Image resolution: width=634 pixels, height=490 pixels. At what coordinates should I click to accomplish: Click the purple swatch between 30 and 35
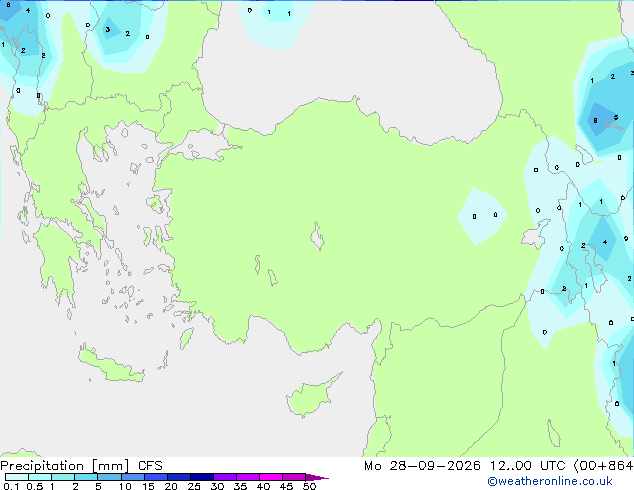[224, 477]
